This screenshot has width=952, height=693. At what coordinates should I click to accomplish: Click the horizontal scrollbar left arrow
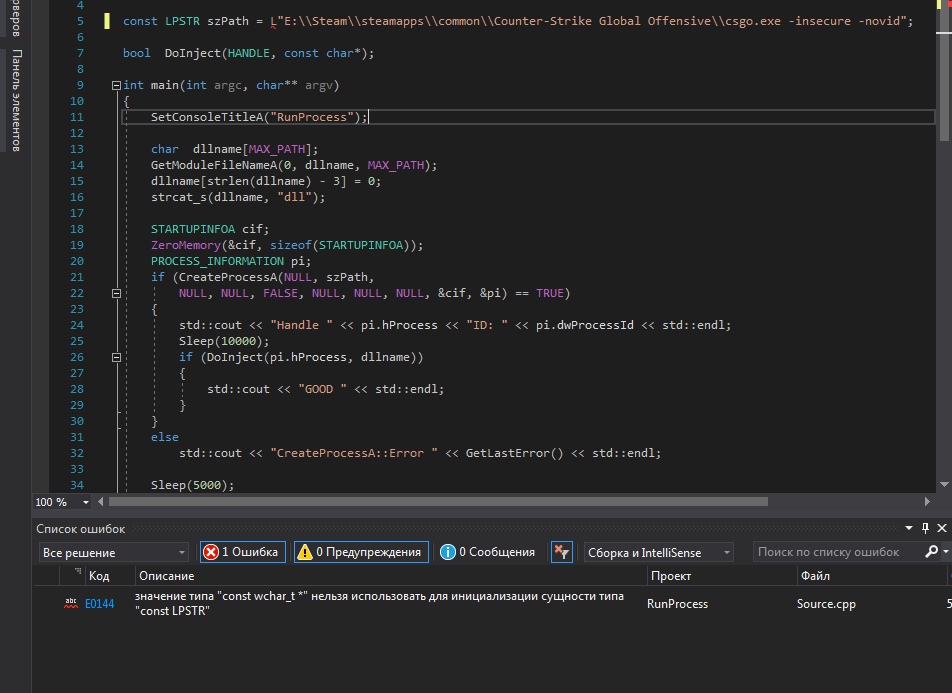pos(101,502)
